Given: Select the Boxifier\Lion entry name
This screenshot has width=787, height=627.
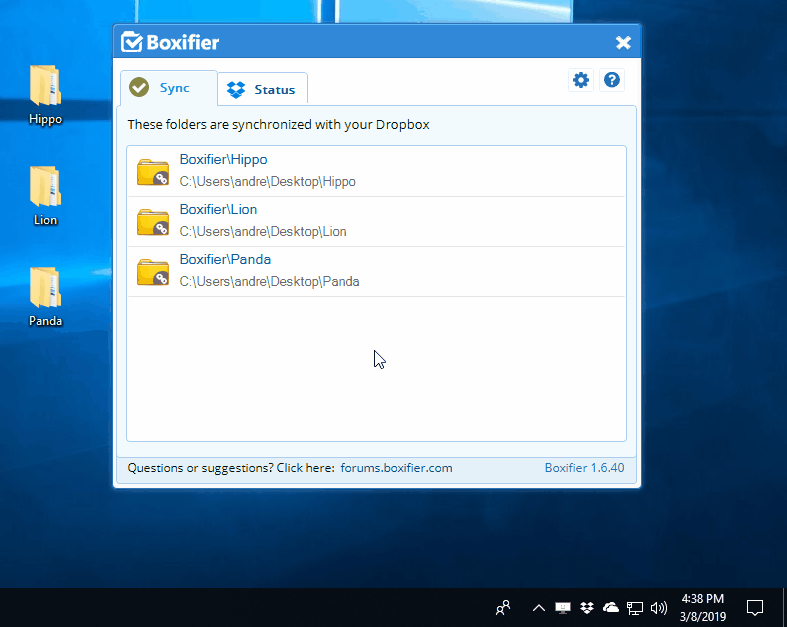Looking at the screenshot, I should (218, 209).
